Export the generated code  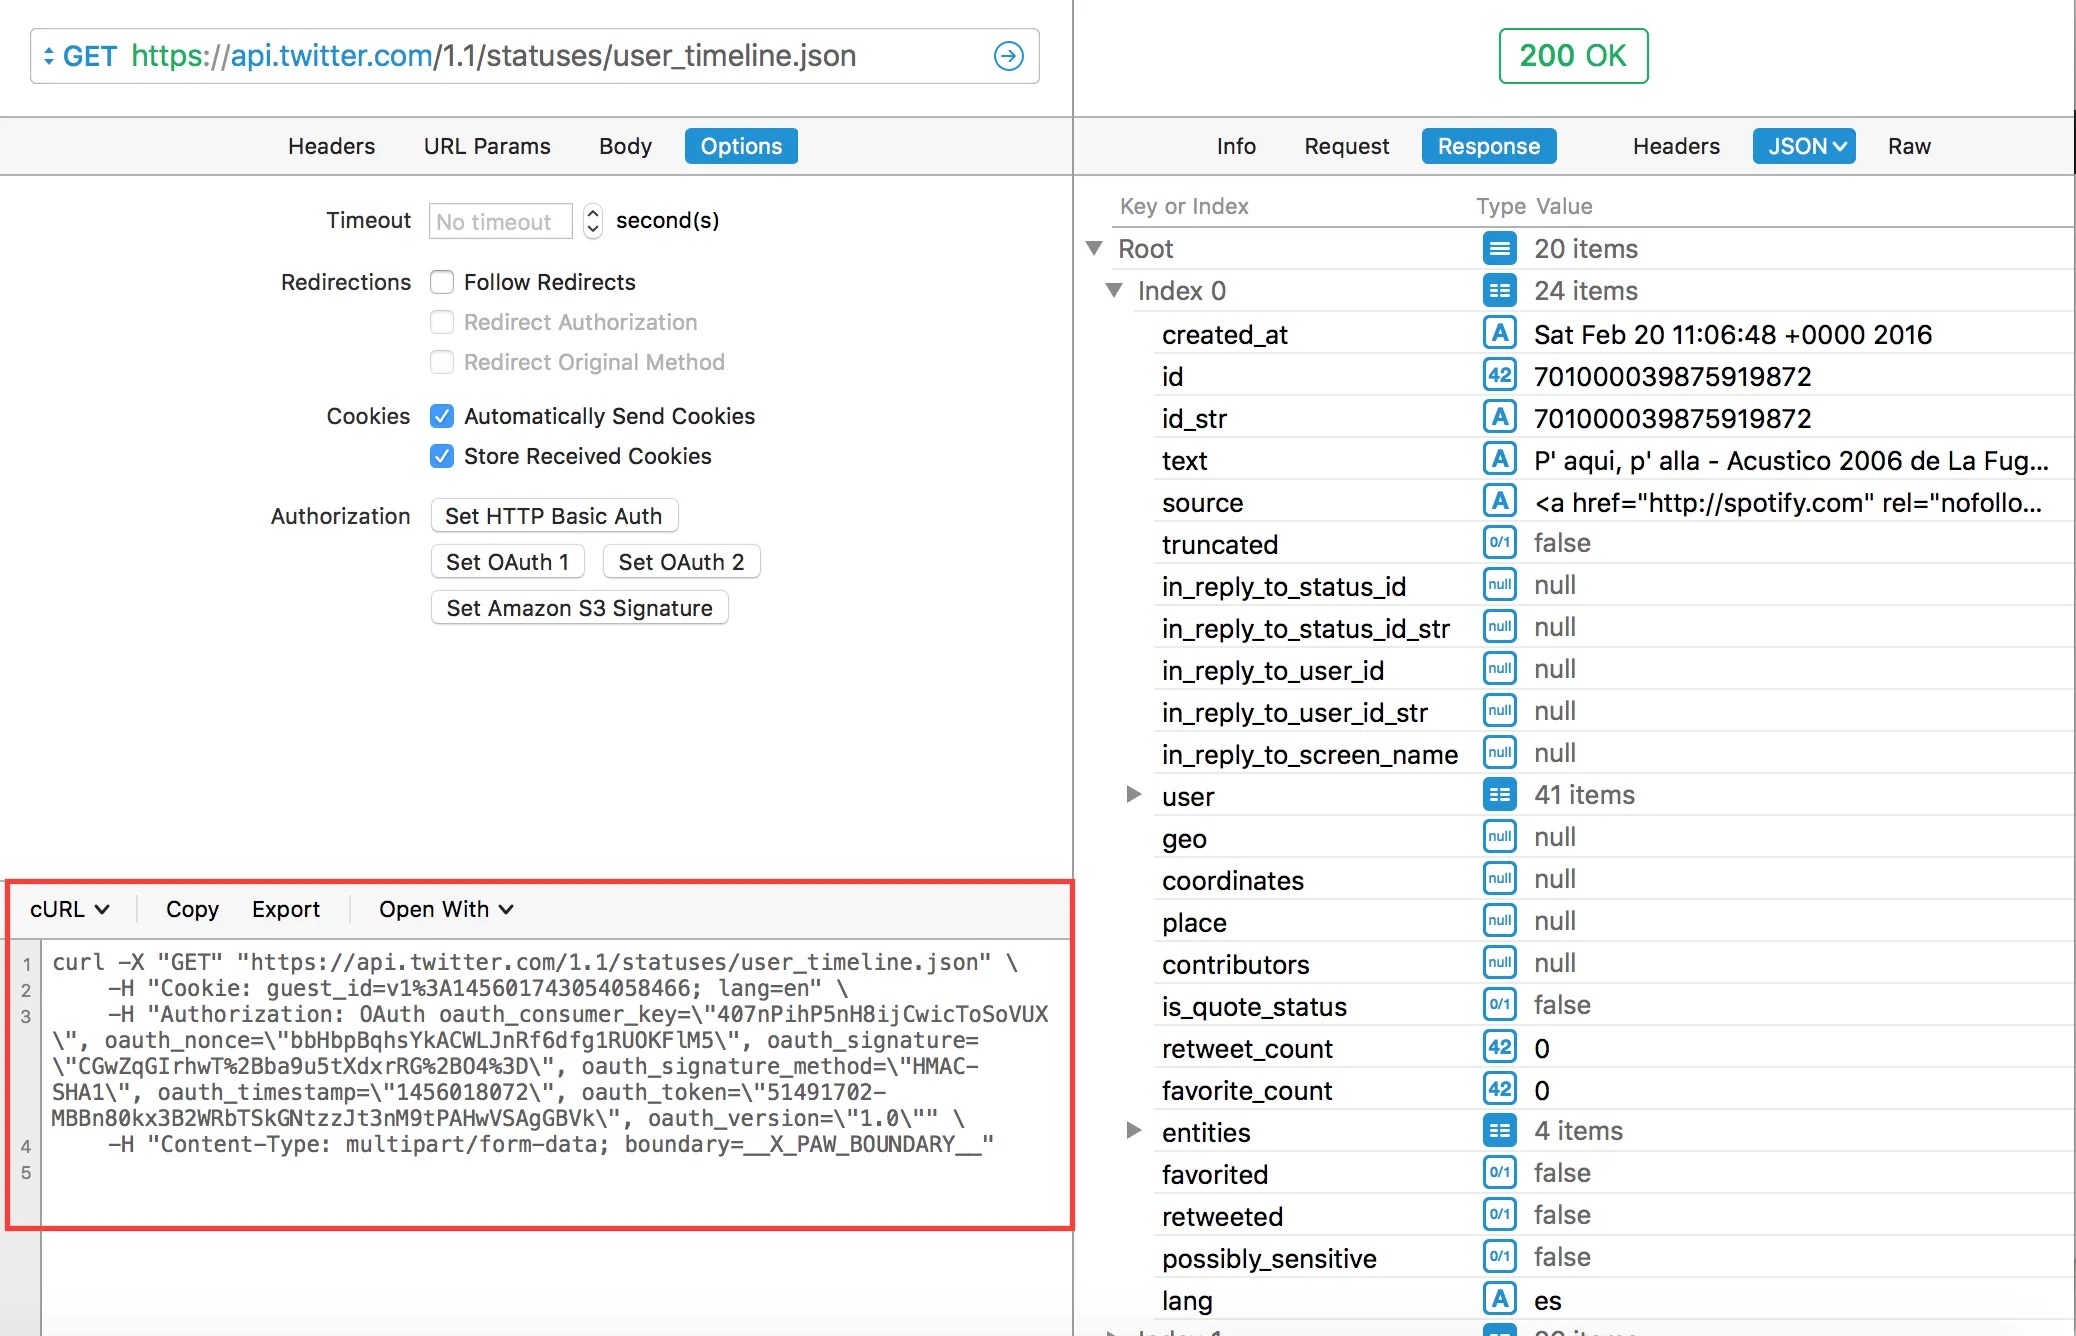coord(286,909)
